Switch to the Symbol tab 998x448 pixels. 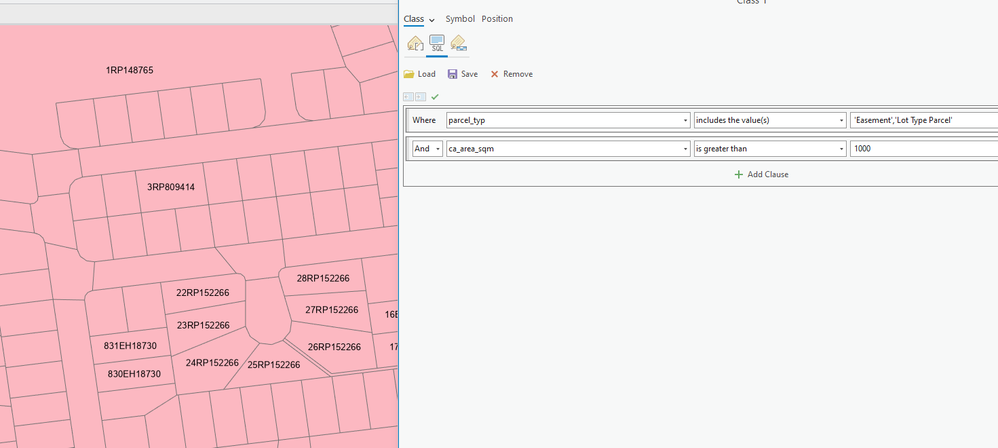pyautogui.click(x=460, y=19)
